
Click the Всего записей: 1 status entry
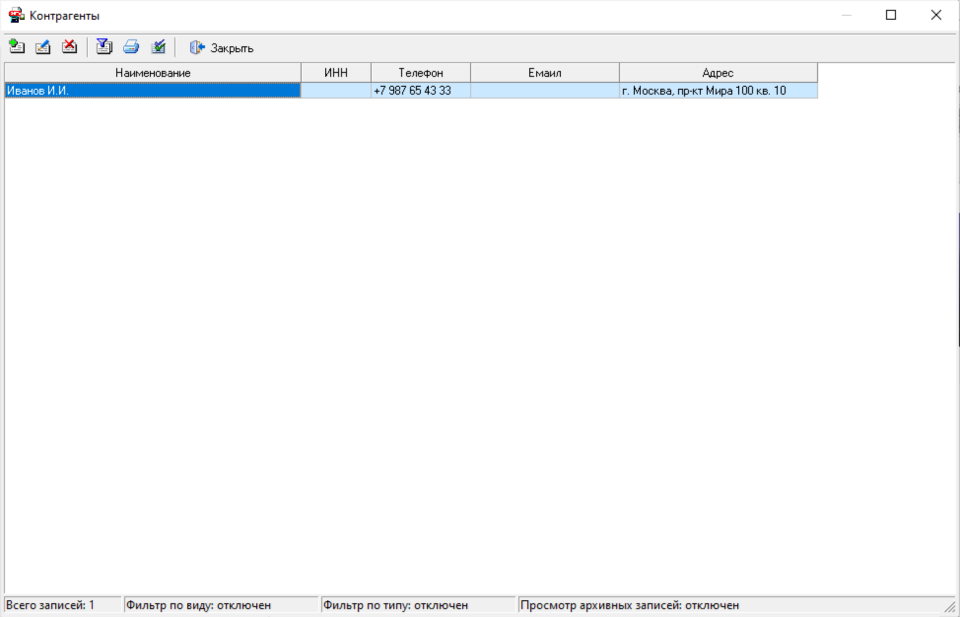(x=62, y=605)
